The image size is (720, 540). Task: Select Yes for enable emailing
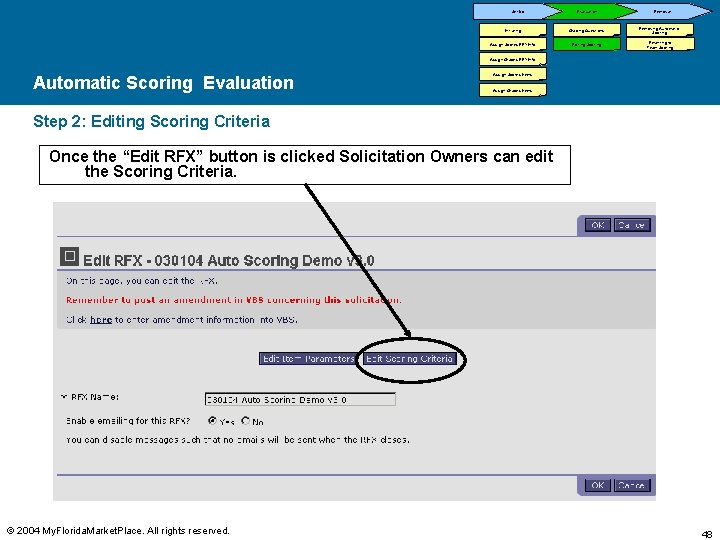tap(212, 420)
